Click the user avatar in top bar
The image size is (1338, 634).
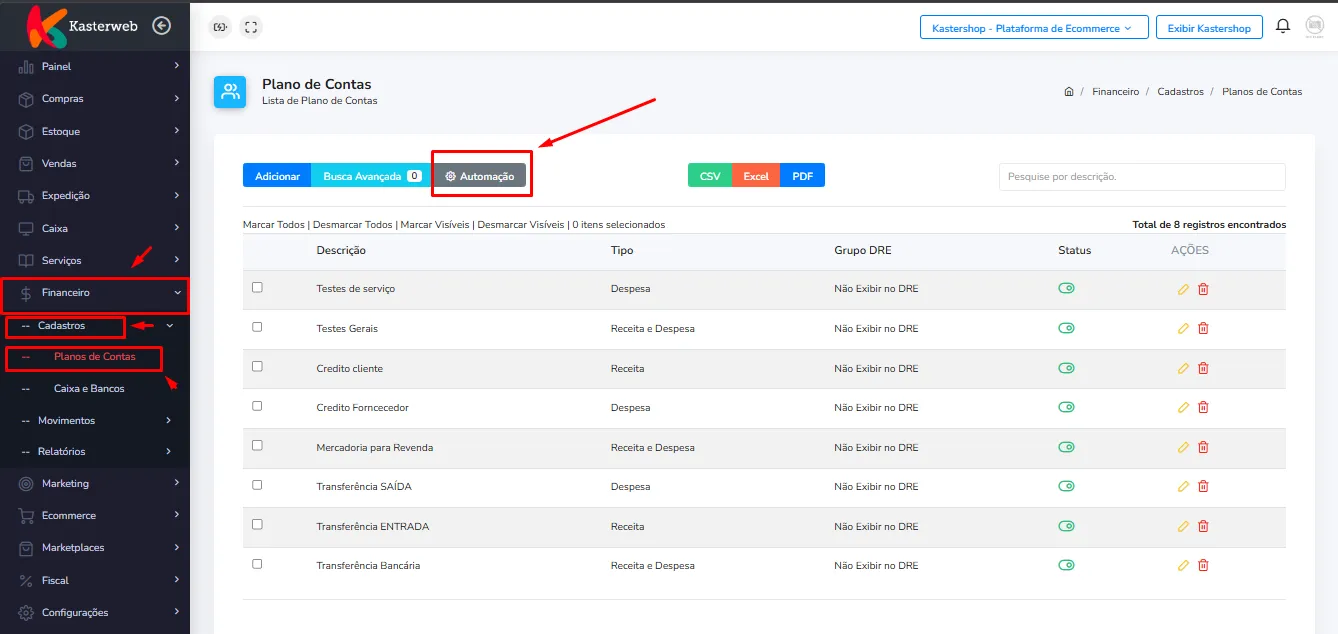click(x=1314, y=27)
